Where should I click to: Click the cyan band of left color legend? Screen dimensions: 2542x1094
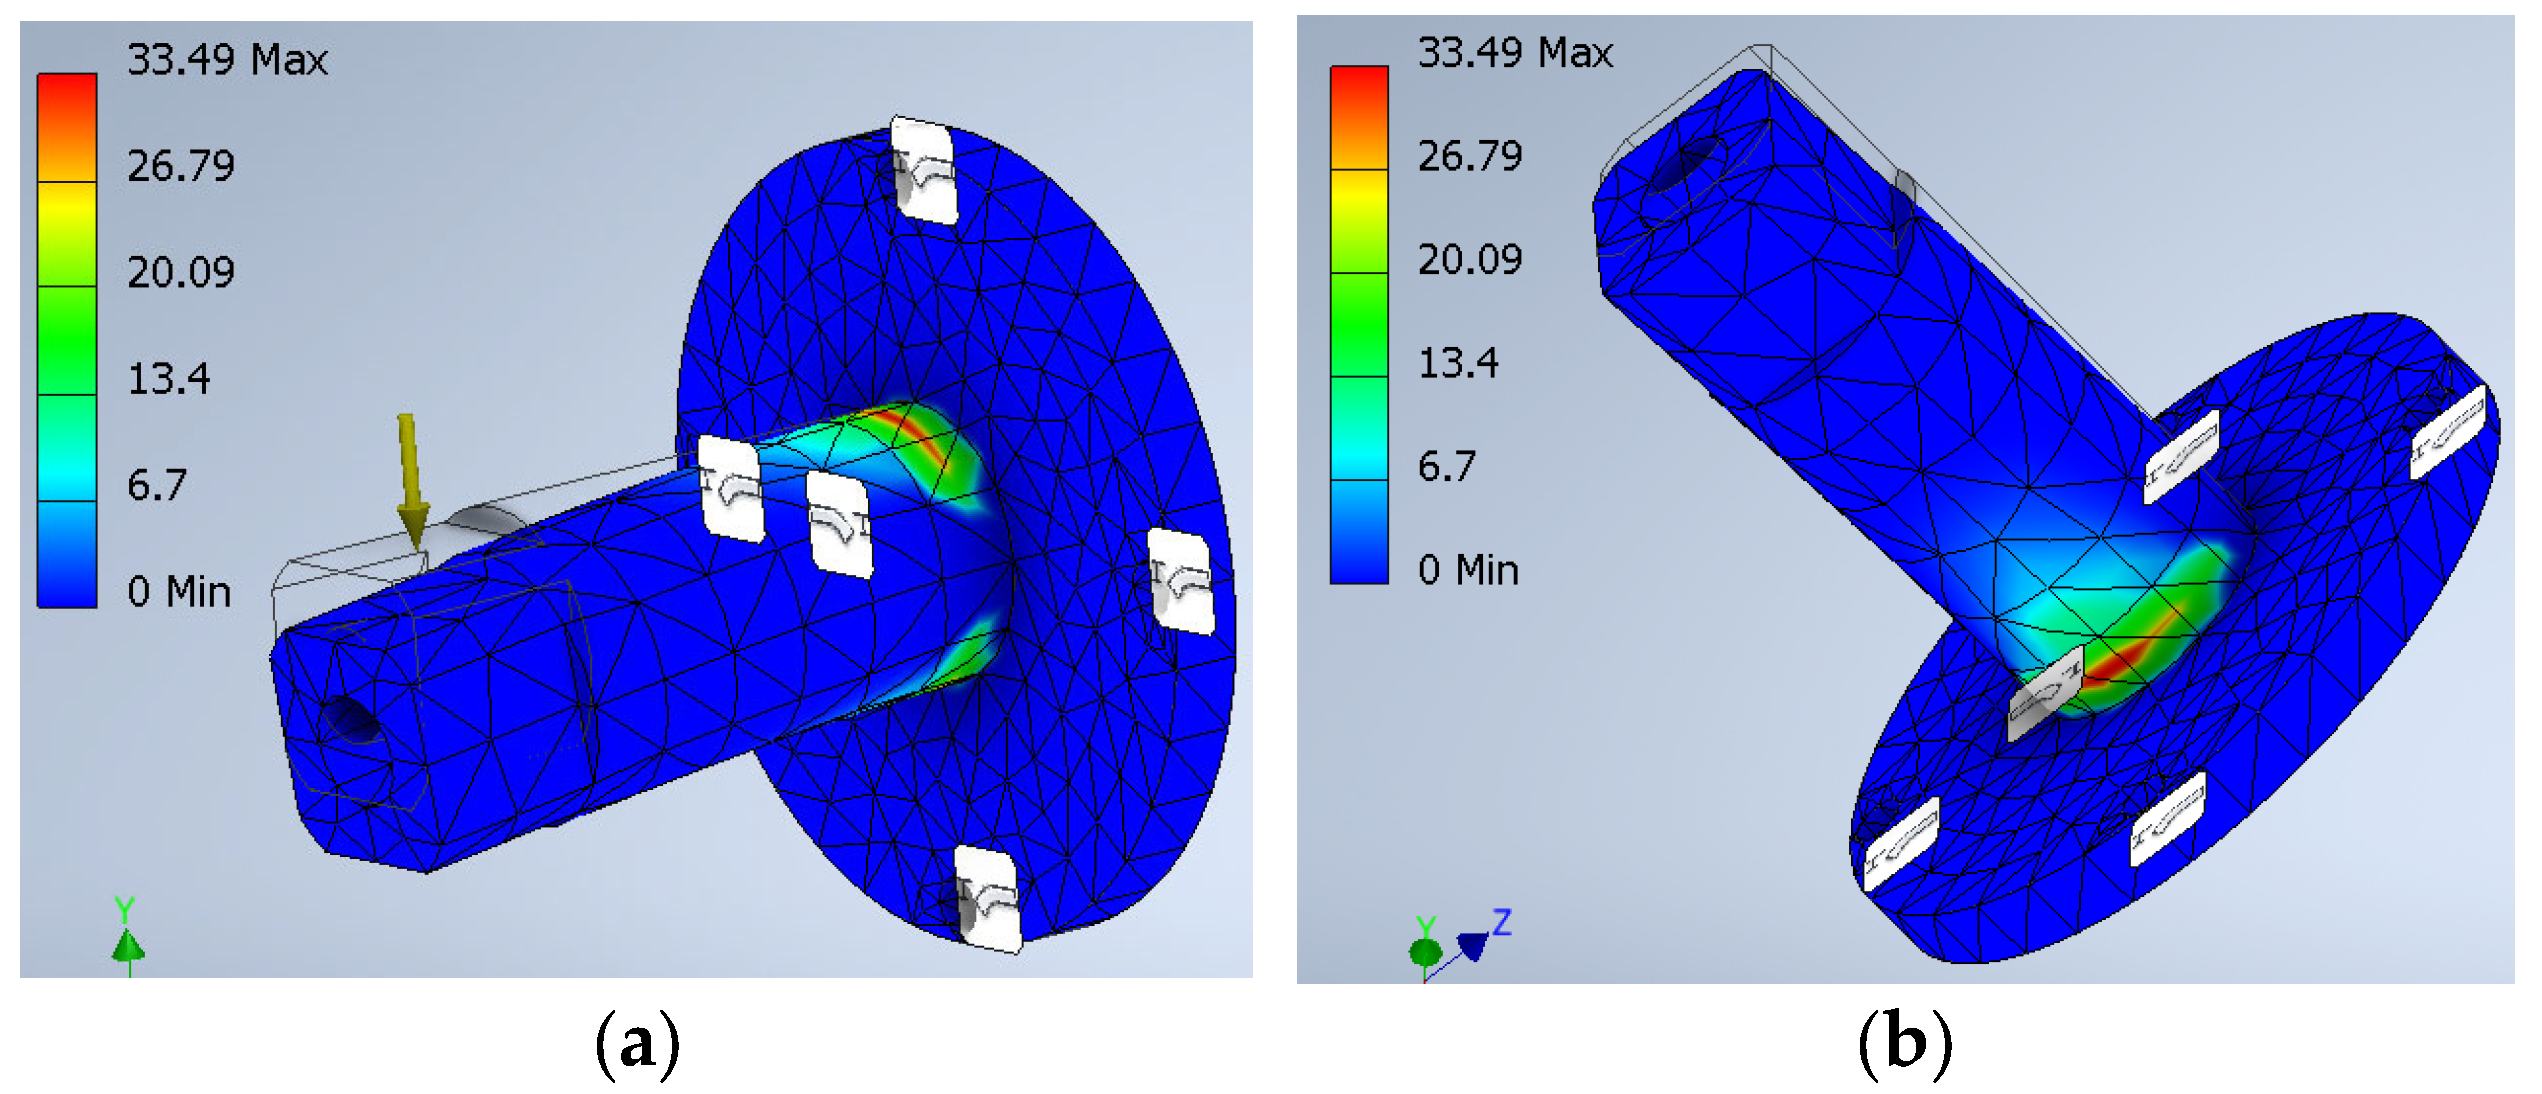pos(67,470)
